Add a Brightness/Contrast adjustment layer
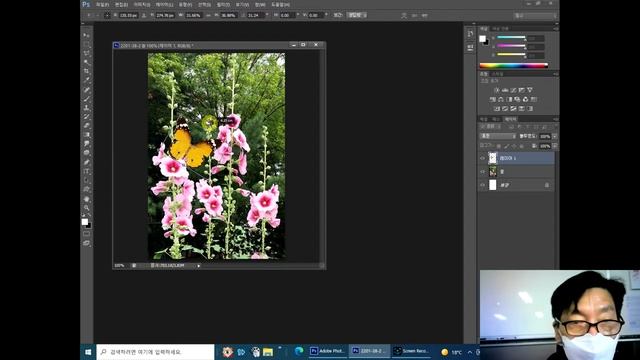Viewport: 640px width, 360px height. coord(497,90)
